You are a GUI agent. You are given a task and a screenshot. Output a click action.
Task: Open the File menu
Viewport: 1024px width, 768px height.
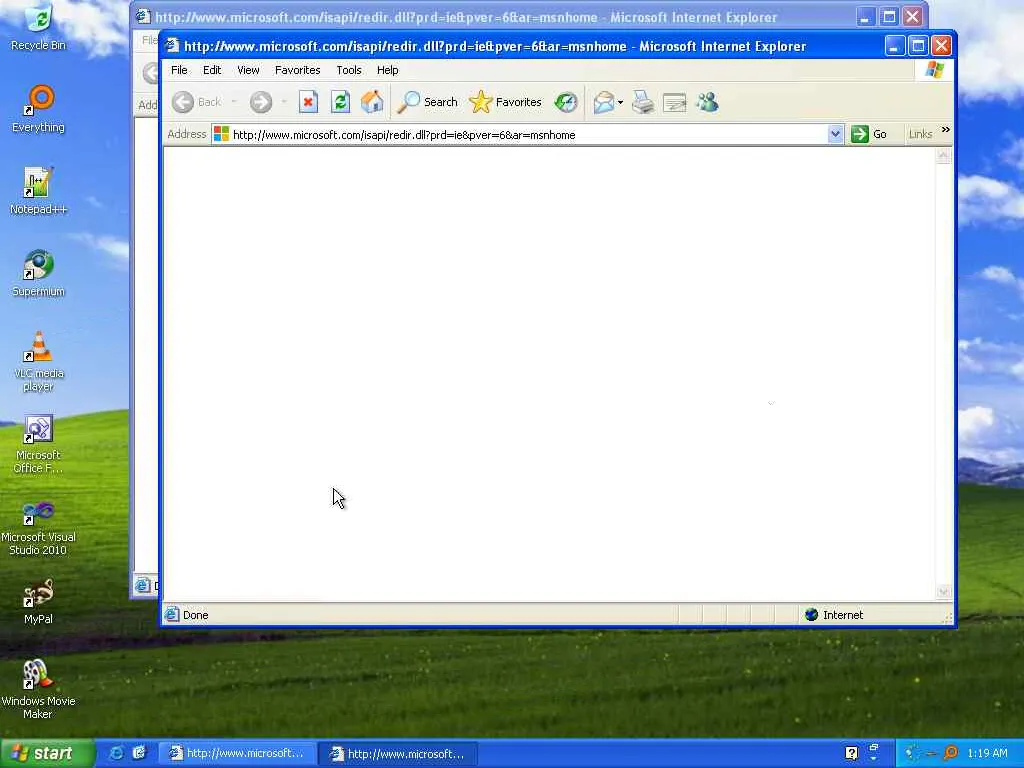click(179, 70)
